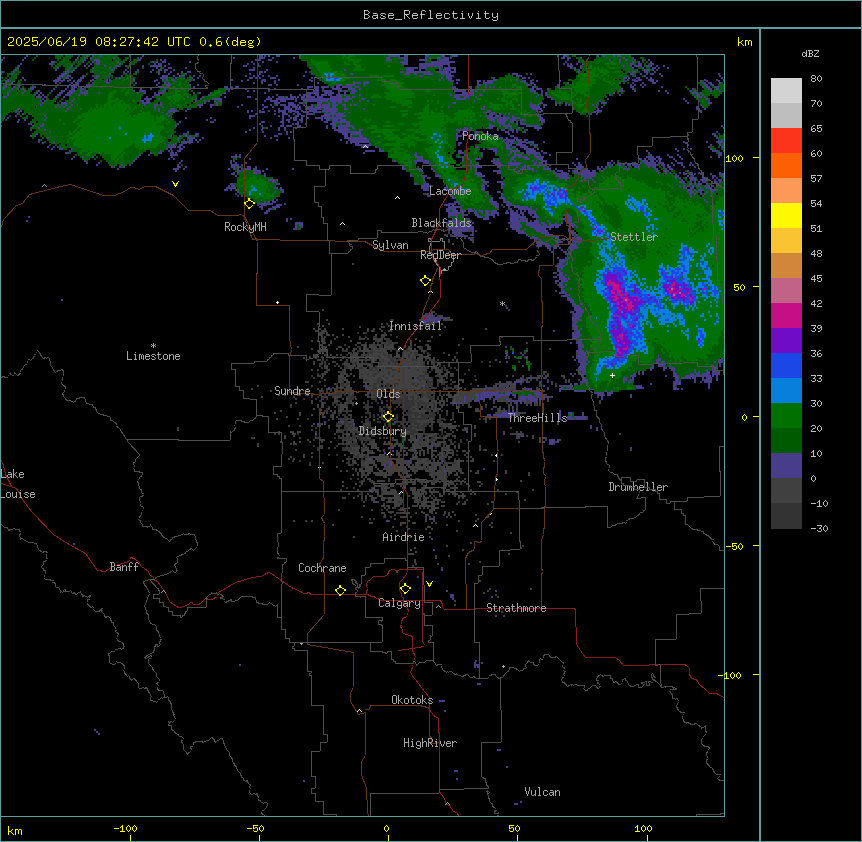Image resolution: width=862 pixels, height=842 pixels.
Task: Select the light gray 70–80 dBZ legend swatch
Action: pyautogui.click(x=786, y=91)
